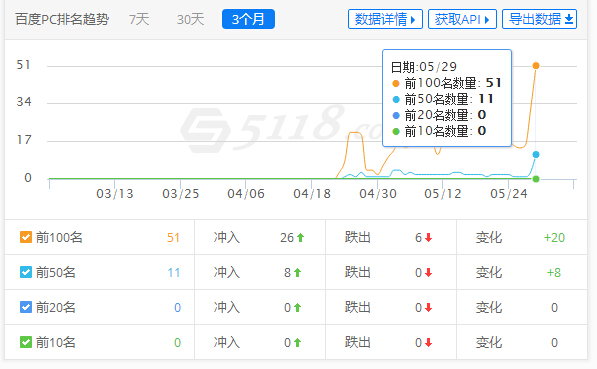Click the green up arrow in 前20名 row
The height and width of the screenshot is (369, 597).
pyautogui.click(x=298, y=308)
